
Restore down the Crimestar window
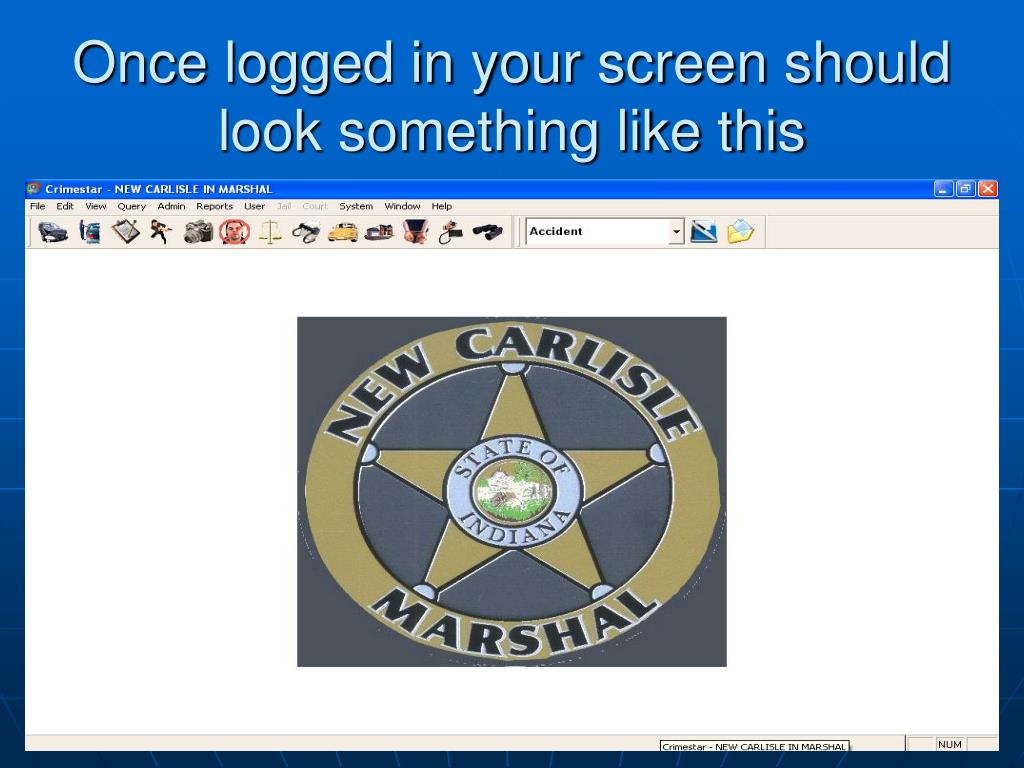pos(965,189)
